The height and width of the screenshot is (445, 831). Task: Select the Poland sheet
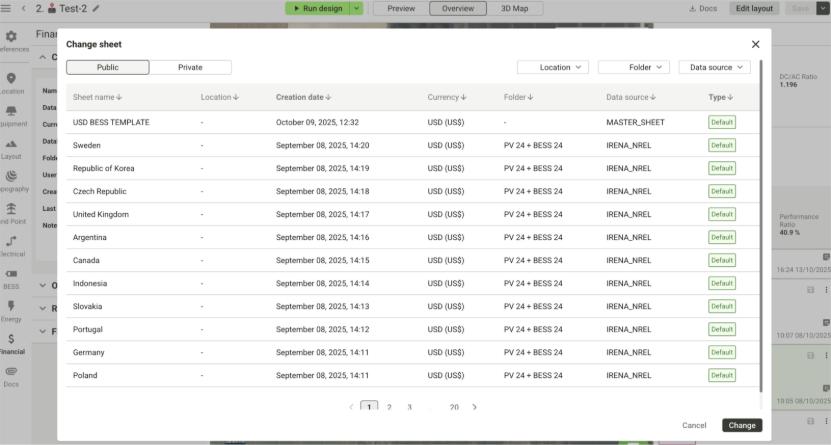pos(412,376)
